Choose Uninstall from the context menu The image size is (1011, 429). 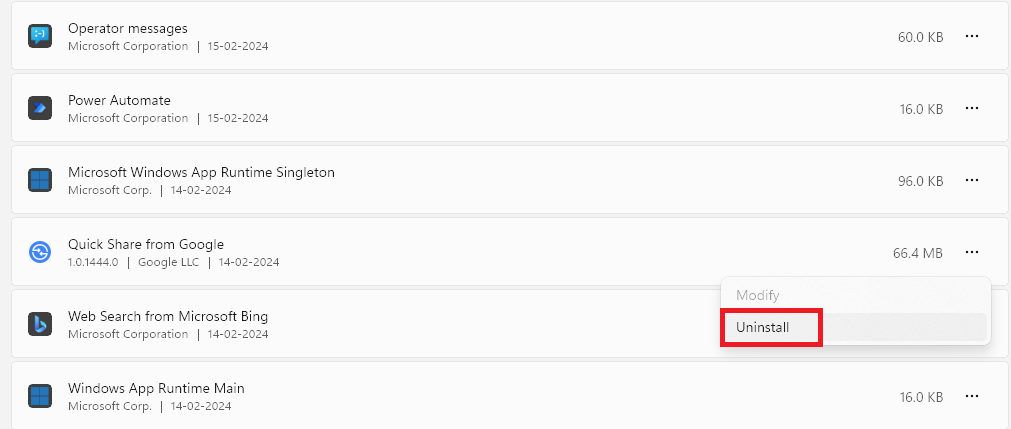[762, 327]
